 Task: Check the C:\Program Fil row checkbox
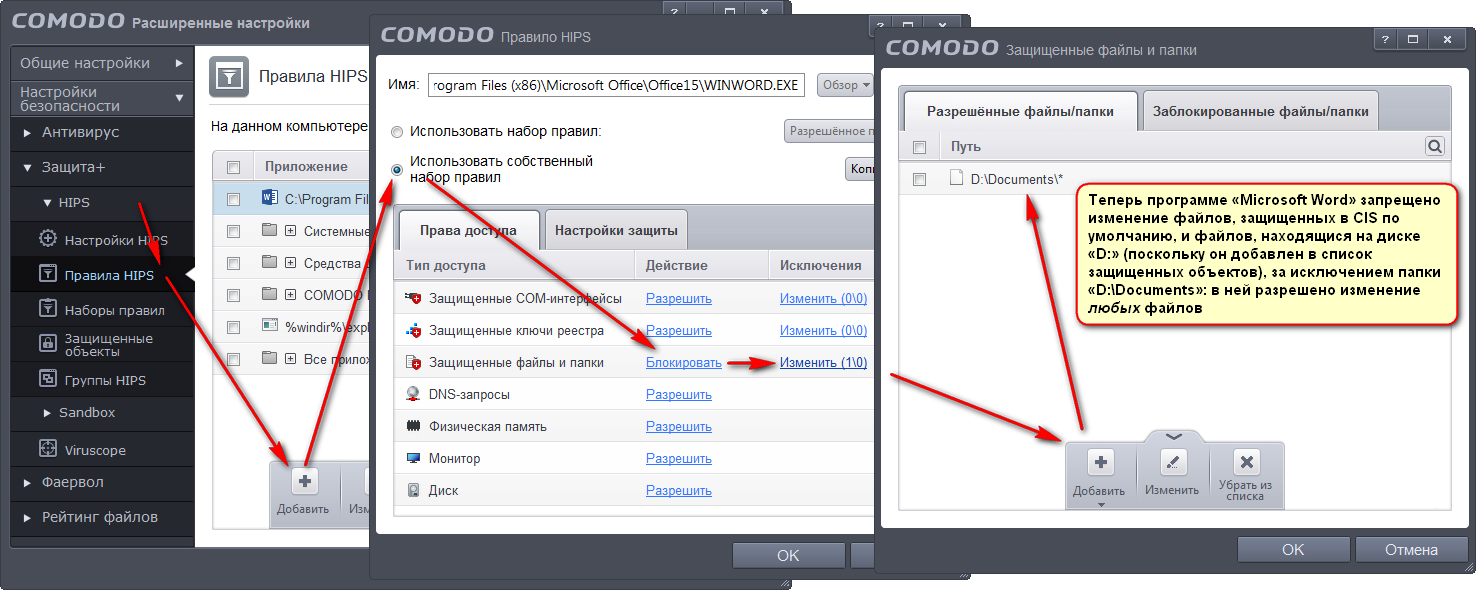tap(233, 198)
